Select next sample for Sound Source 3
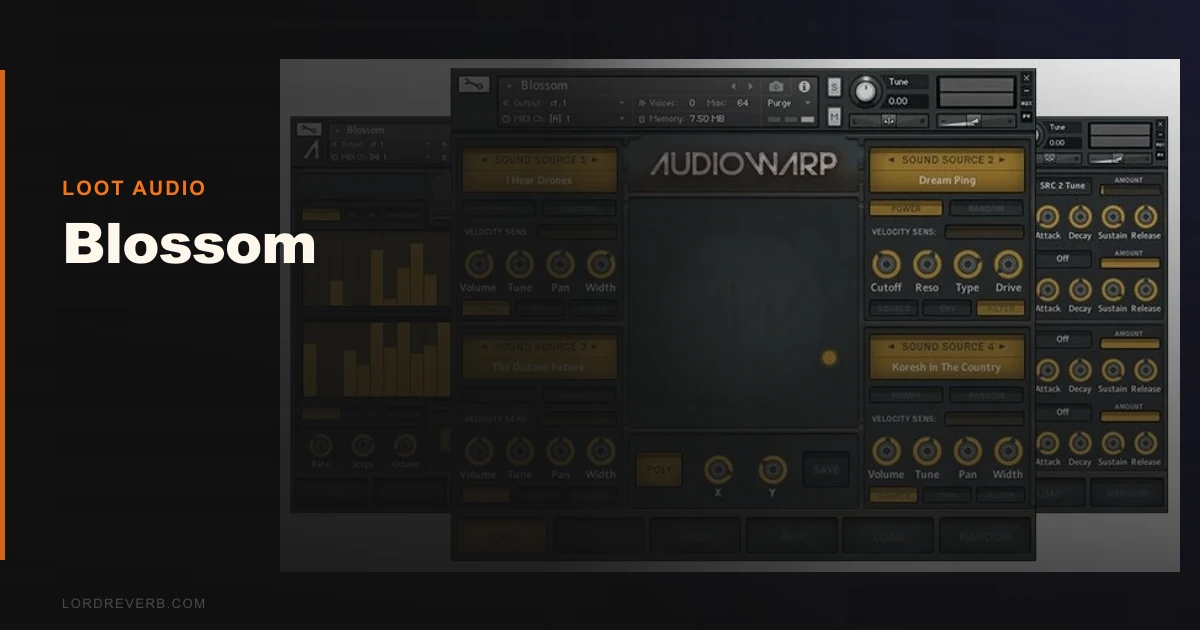1200x630 pixels. point(594,346)
